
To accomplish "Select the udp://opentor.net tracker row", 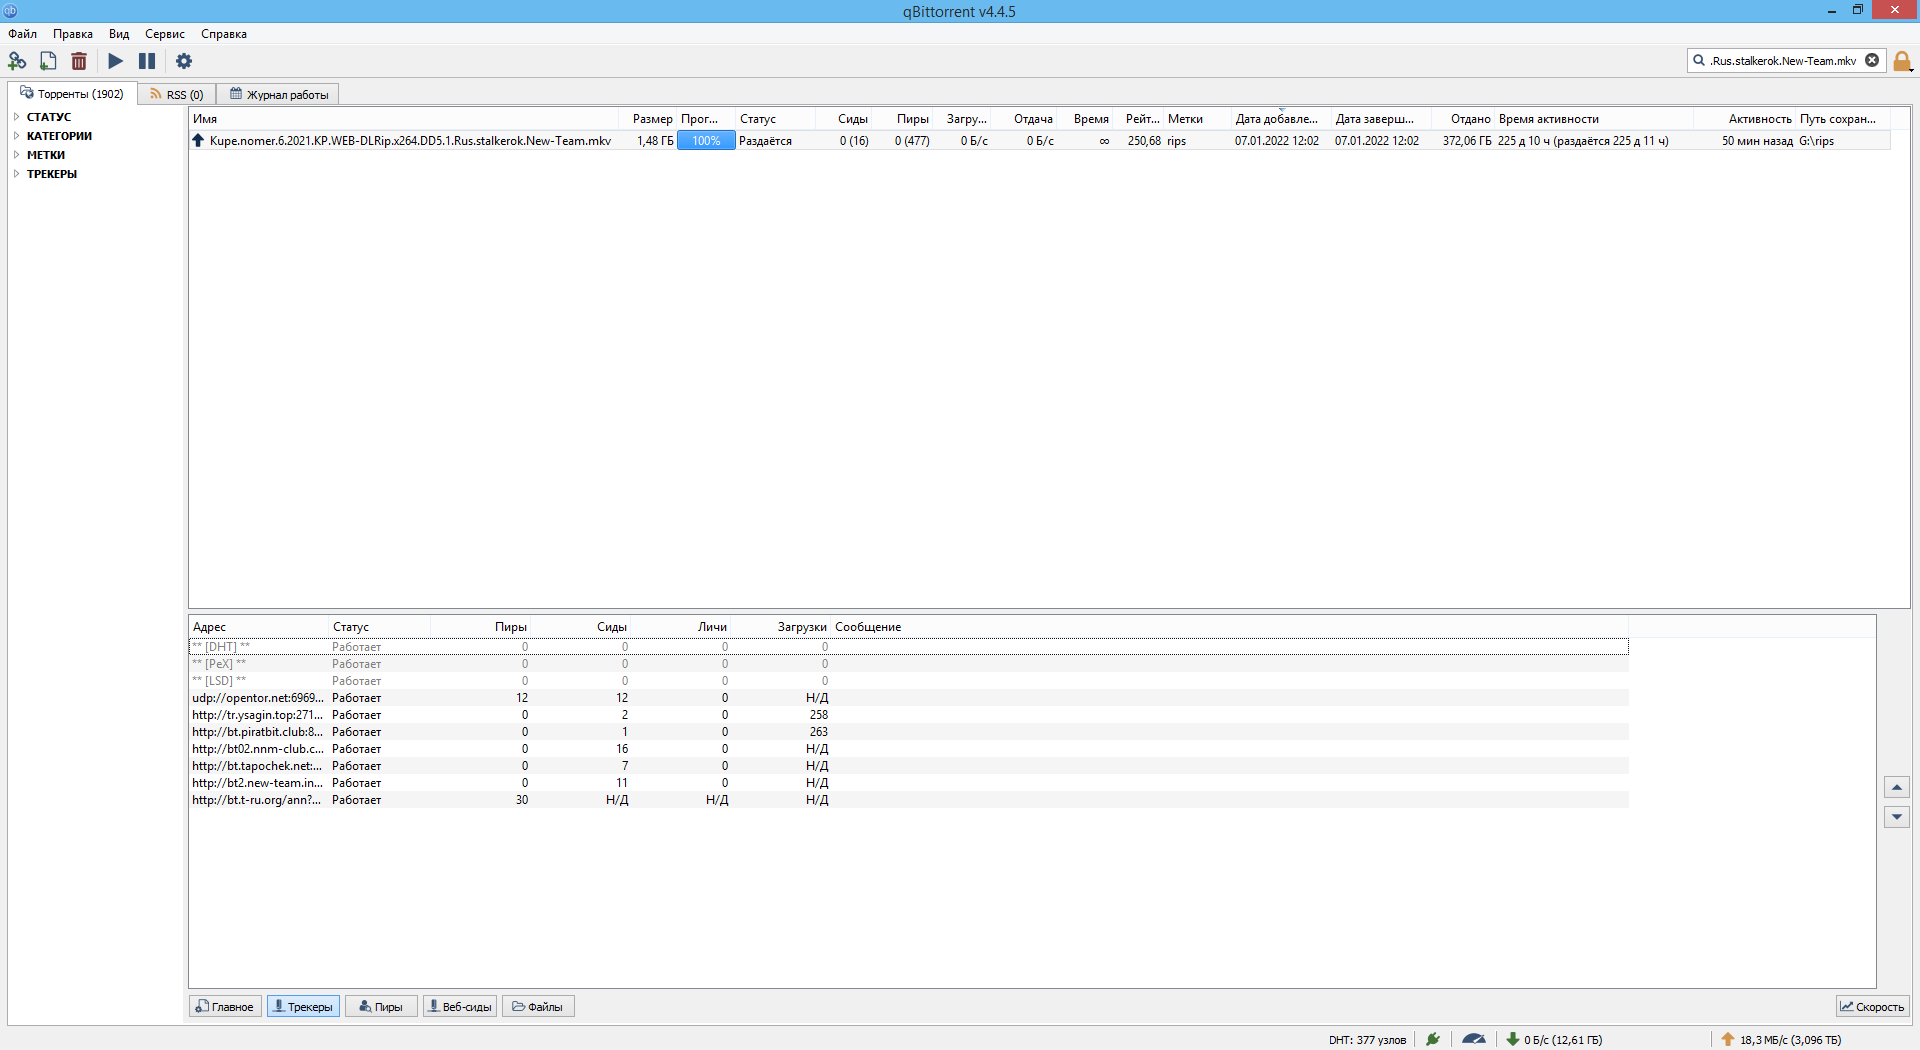I will [x=257, y=698].
